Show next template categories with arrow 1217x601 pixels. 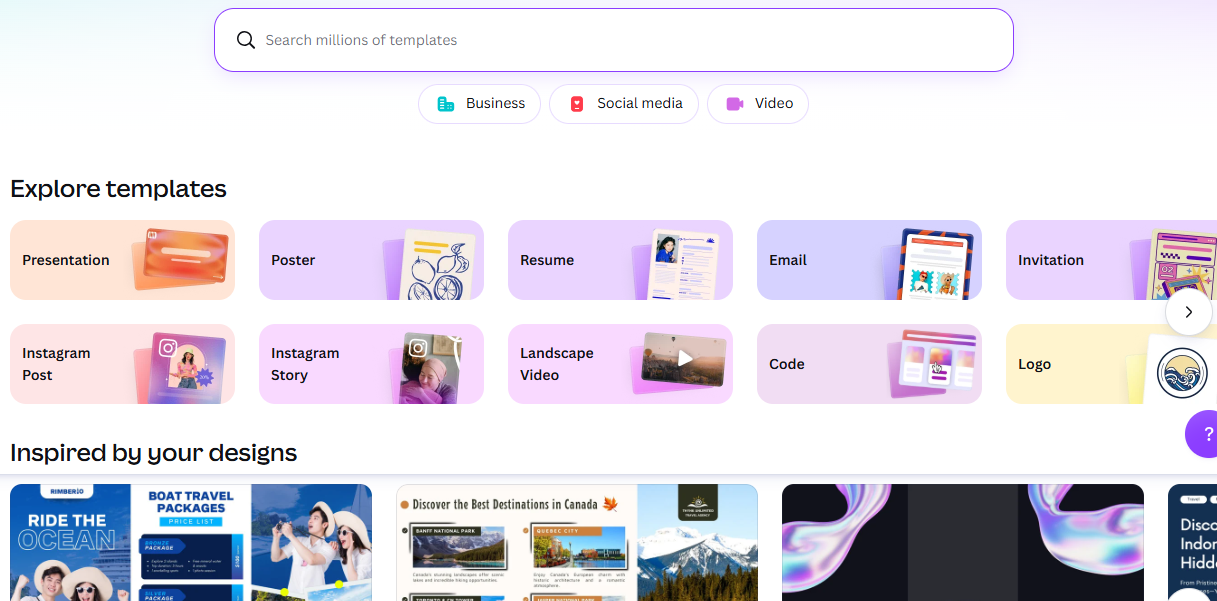pos(1189,312)
